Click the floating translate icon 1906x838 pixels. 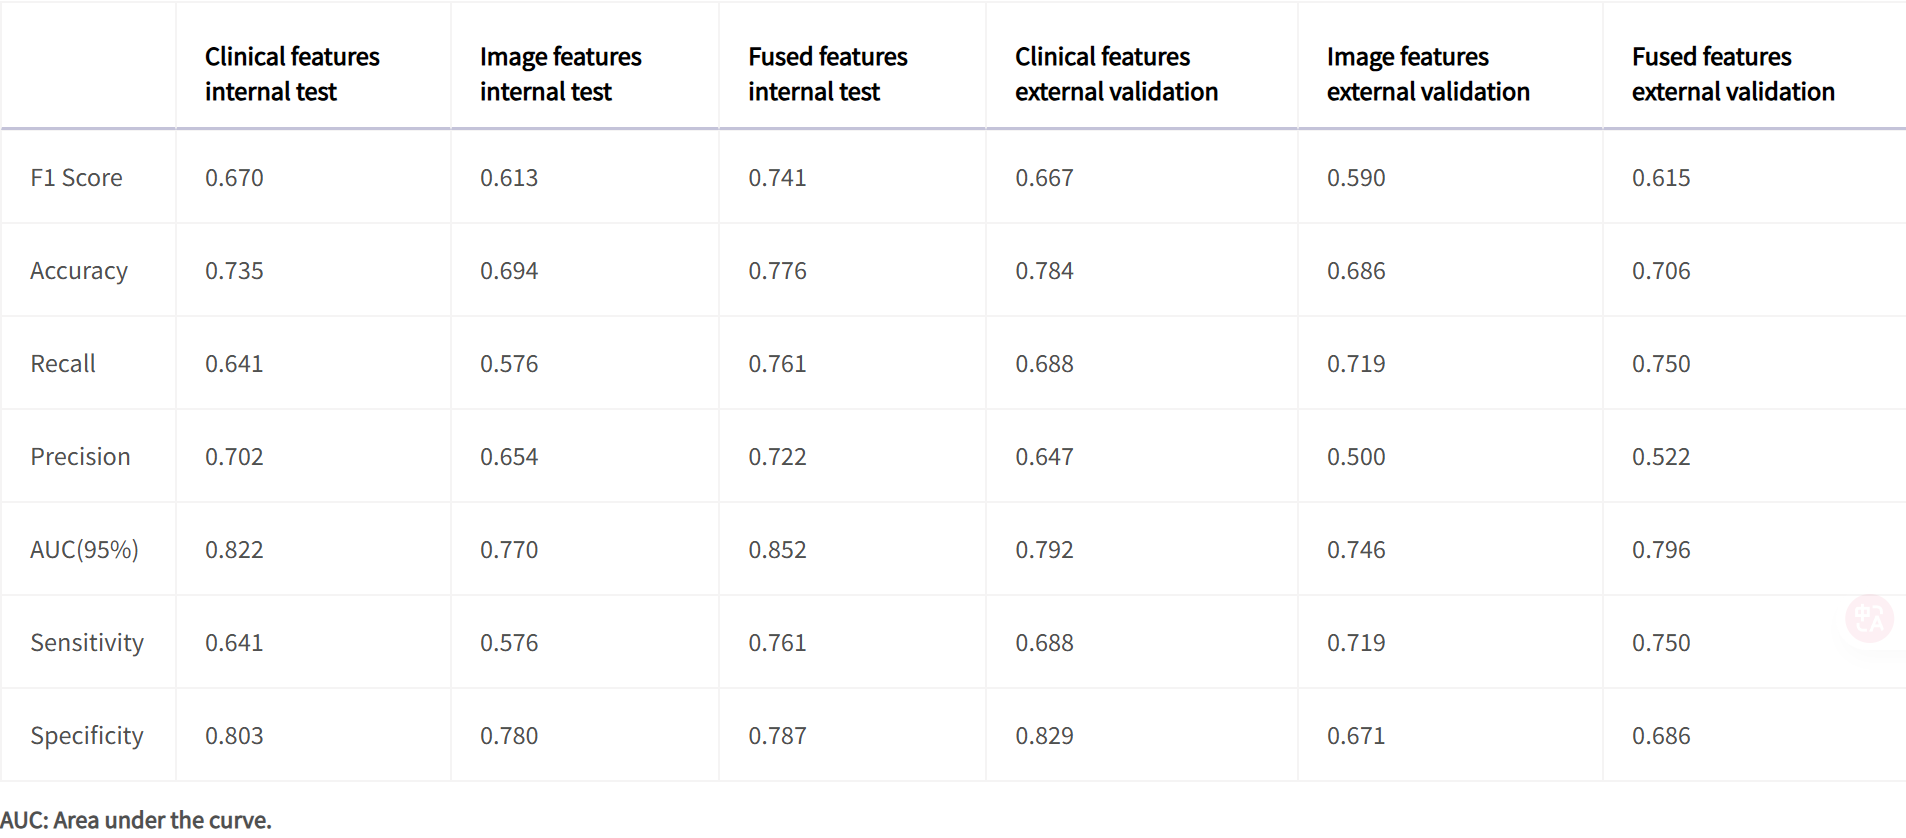tap(1868, 618)
